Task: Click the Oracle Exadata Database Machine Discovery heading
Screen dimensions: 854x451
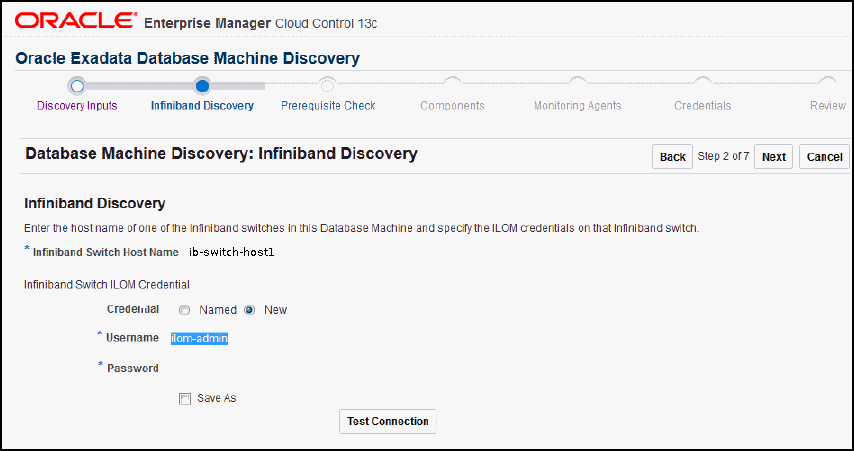Action: [187, 58]
